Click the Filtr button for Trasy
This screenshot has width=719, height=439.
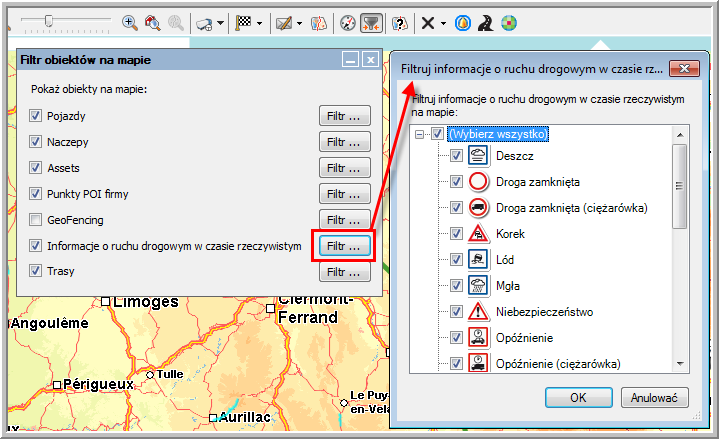tap(345, 271)
